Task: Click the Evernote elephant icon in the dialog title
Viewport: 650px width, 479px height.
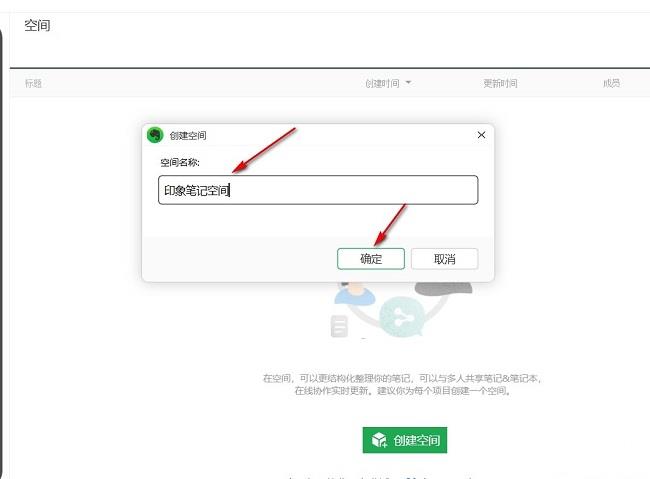Action: click(x=155, y=135)
